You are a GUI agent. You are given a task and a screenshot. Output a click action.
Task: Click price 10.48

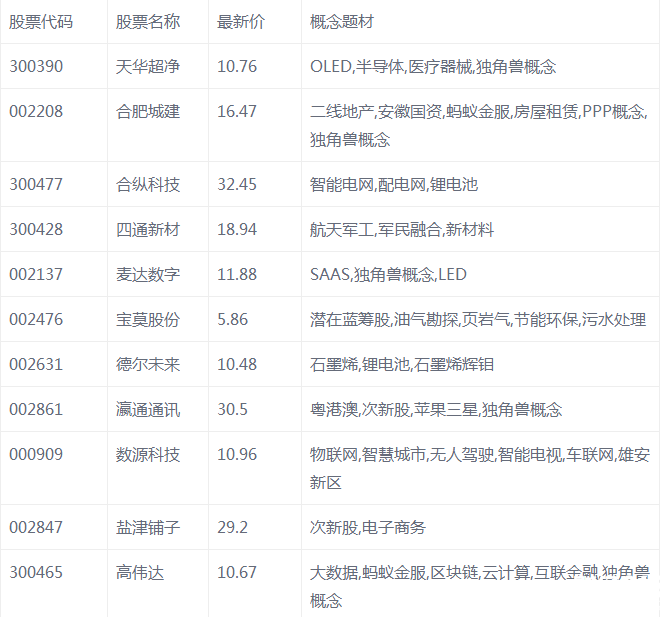point(237,365)
